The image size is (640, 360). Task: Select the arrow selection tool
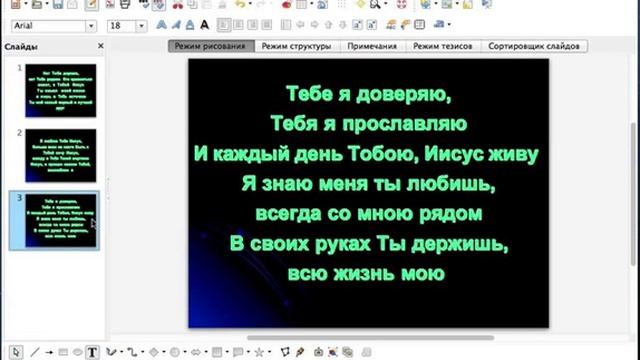16,352
